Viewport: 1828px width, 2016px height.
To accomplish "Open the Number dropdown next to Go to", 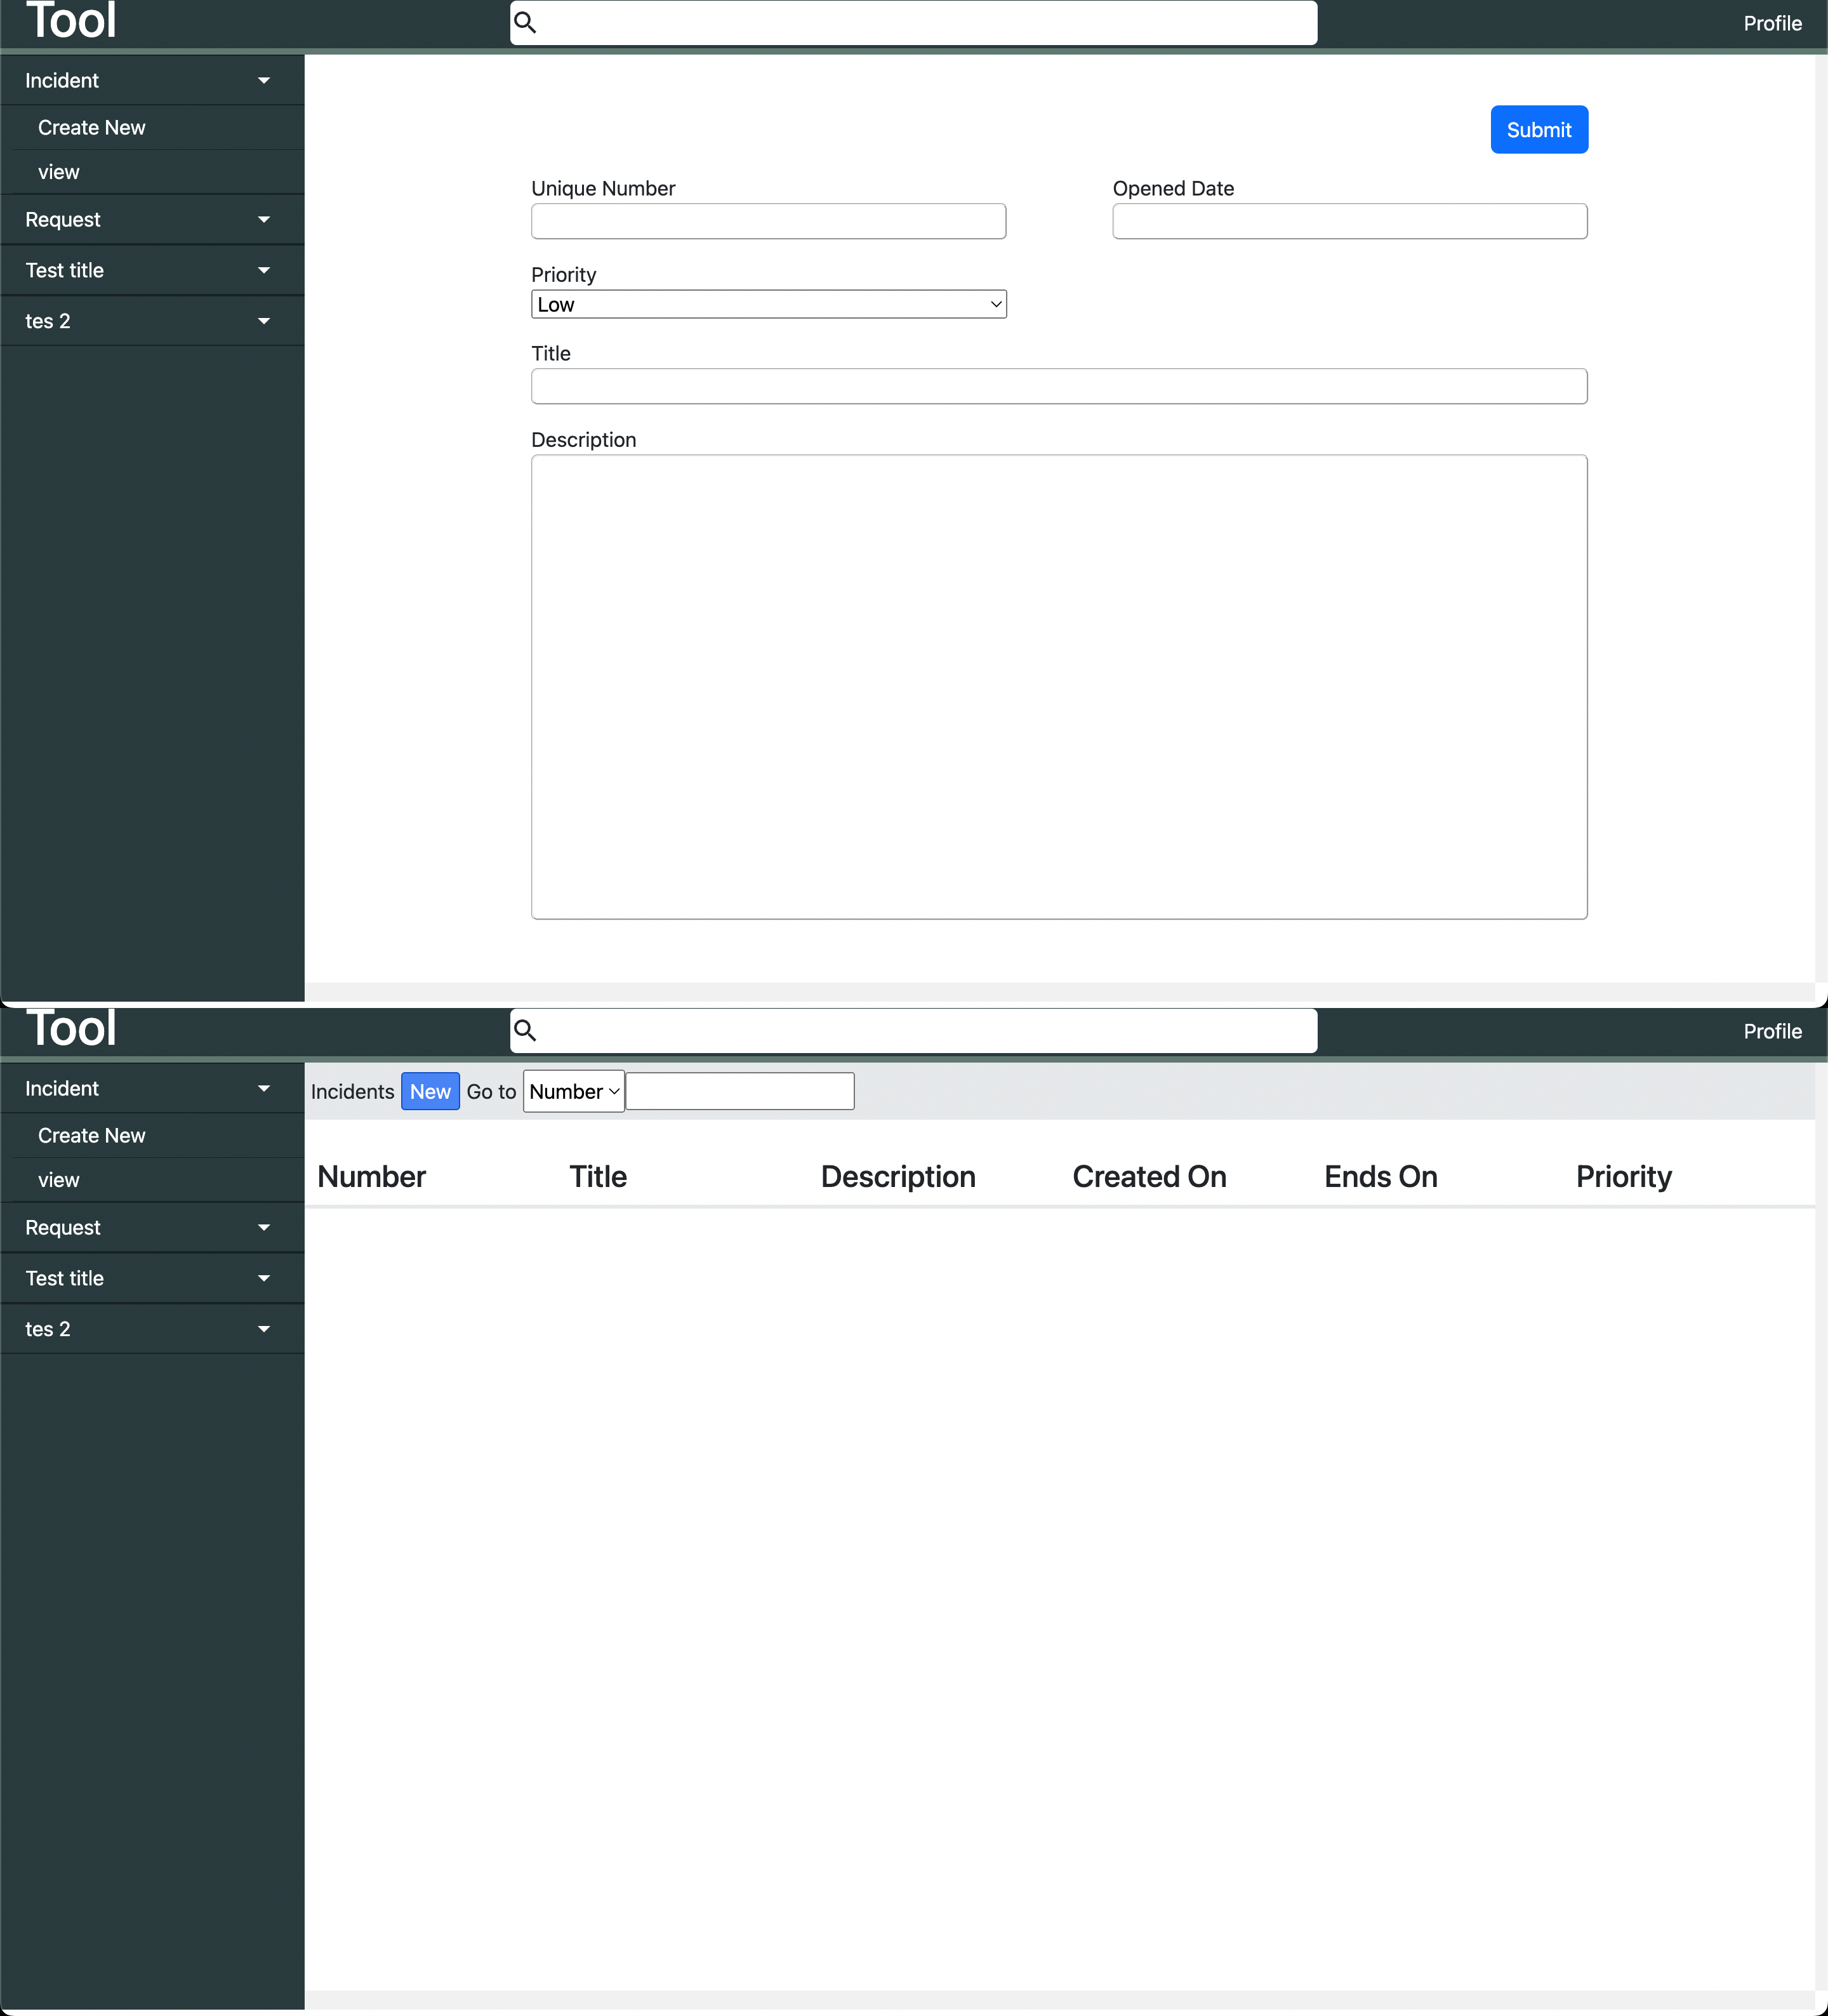I will coord(573,1092).
